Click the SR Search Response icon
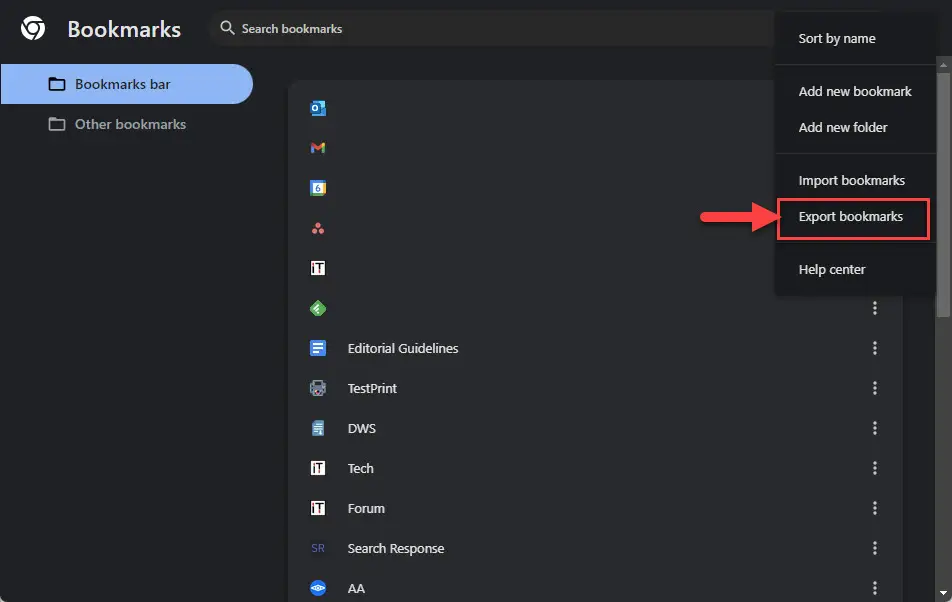This screenshot has width=952, height=602. [x=318, y=549]
